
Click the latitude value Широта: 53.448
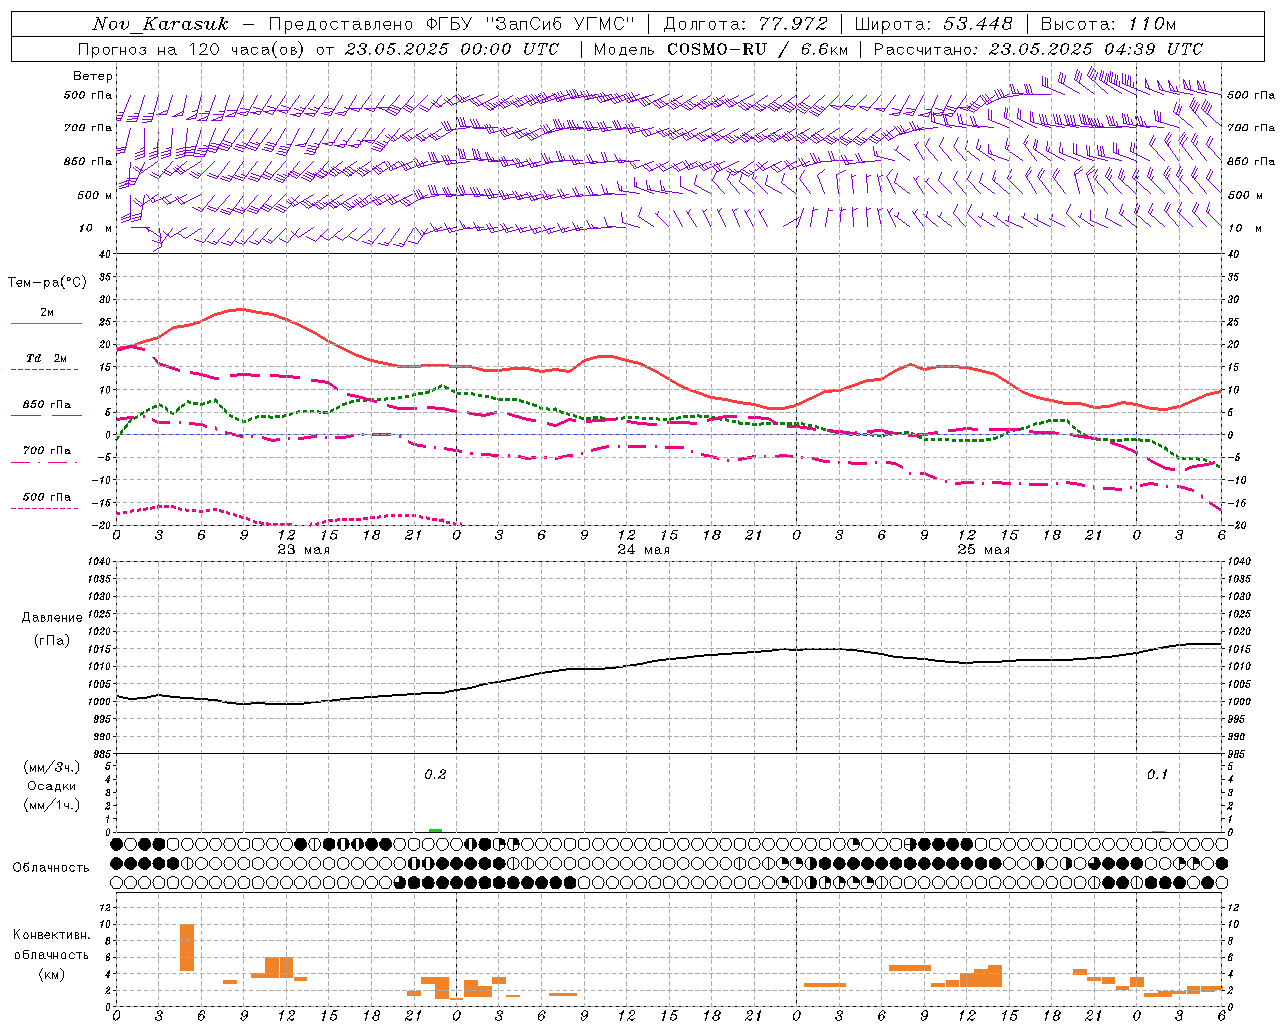pyautogui.click(x=933, y=24)
